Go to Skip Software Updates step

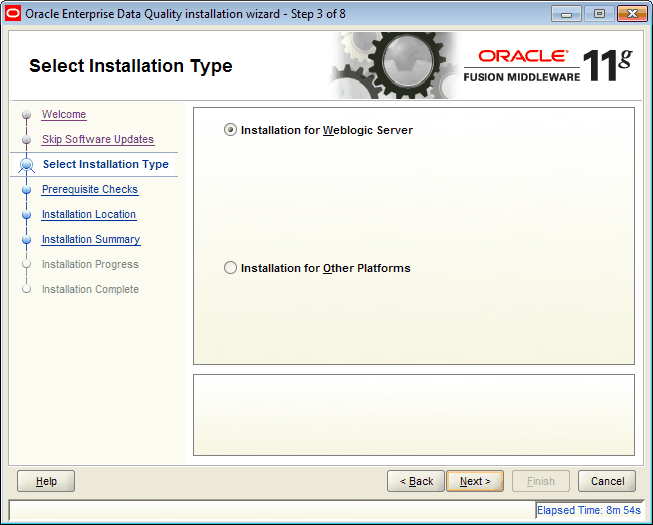(x=98, y=139)
